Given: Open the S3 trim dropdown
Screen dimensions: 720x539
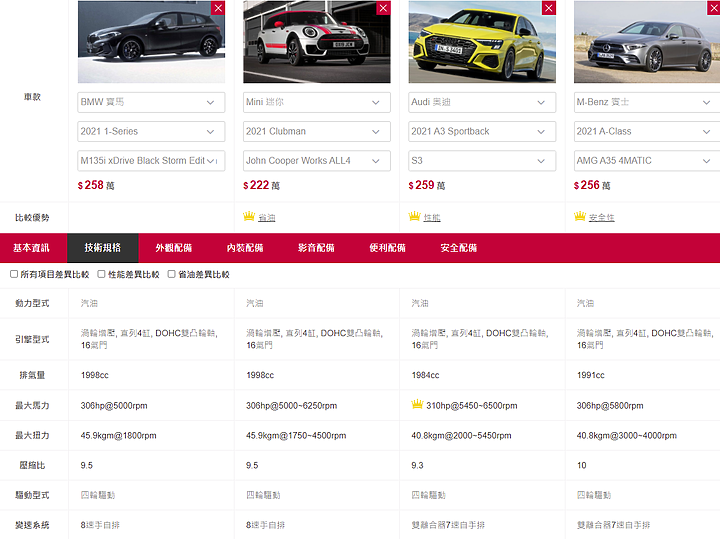Looking at the screenshot, I should coord(482,161).
